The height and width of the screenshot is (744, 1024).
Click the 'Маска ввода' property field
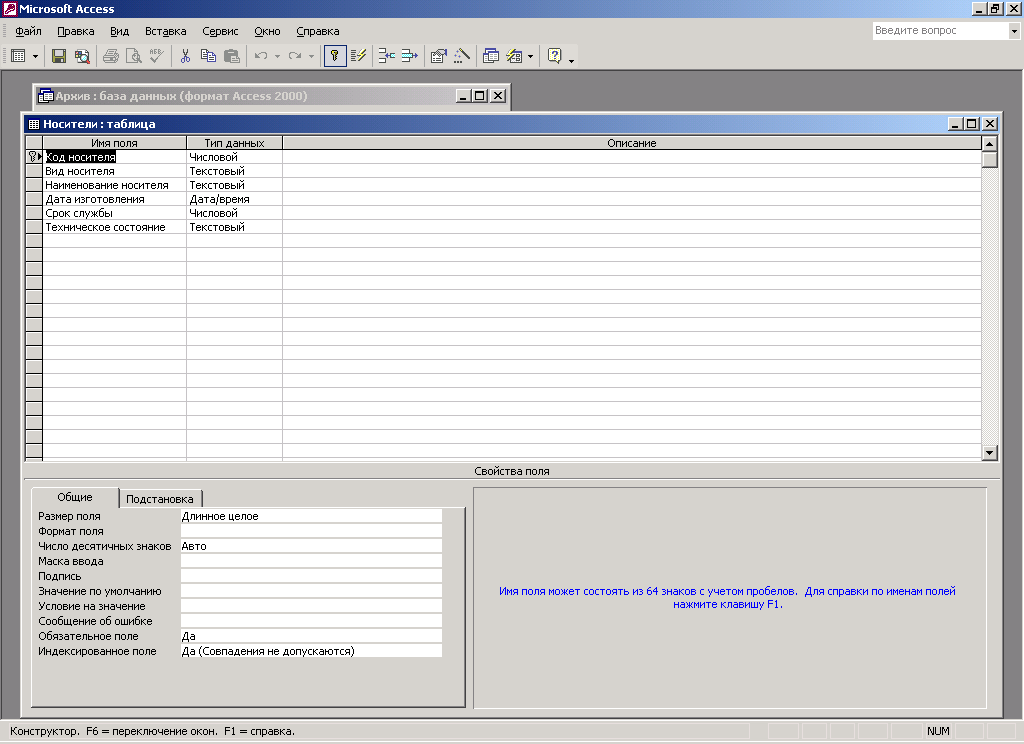click(x=310, y=561)
